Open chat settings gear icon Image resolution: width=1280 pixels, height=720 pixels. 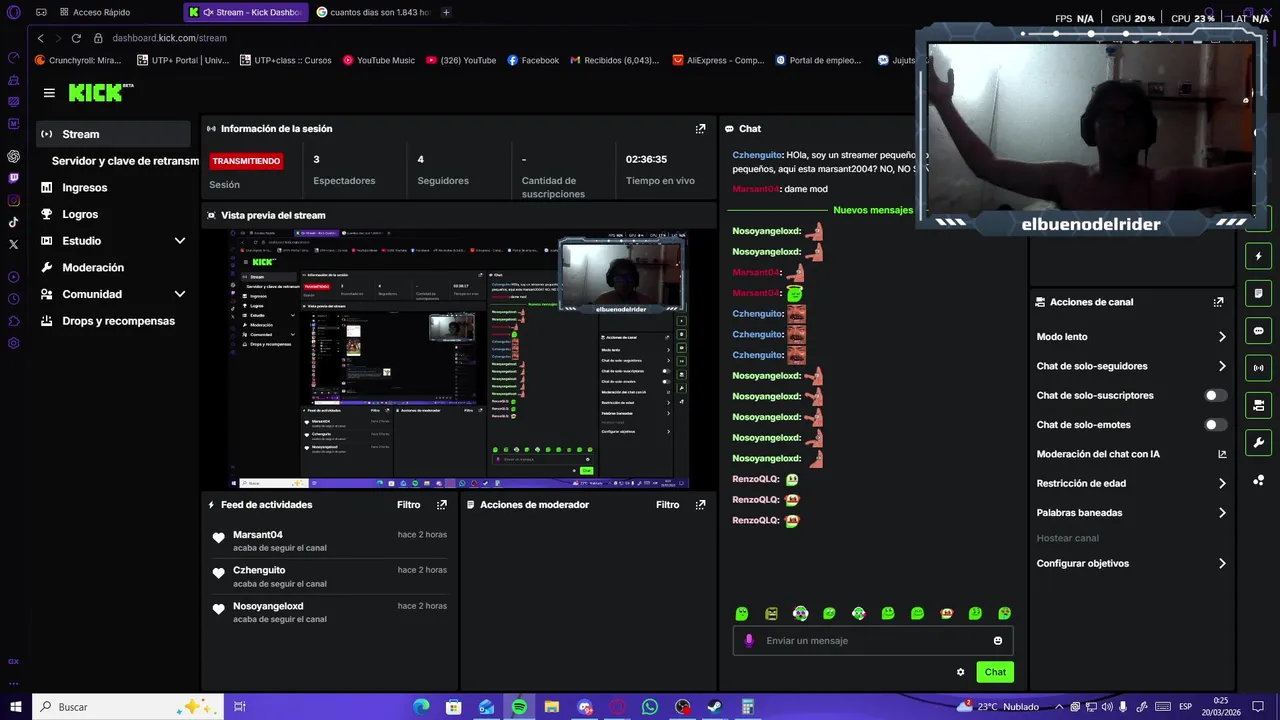coord(961,672)
